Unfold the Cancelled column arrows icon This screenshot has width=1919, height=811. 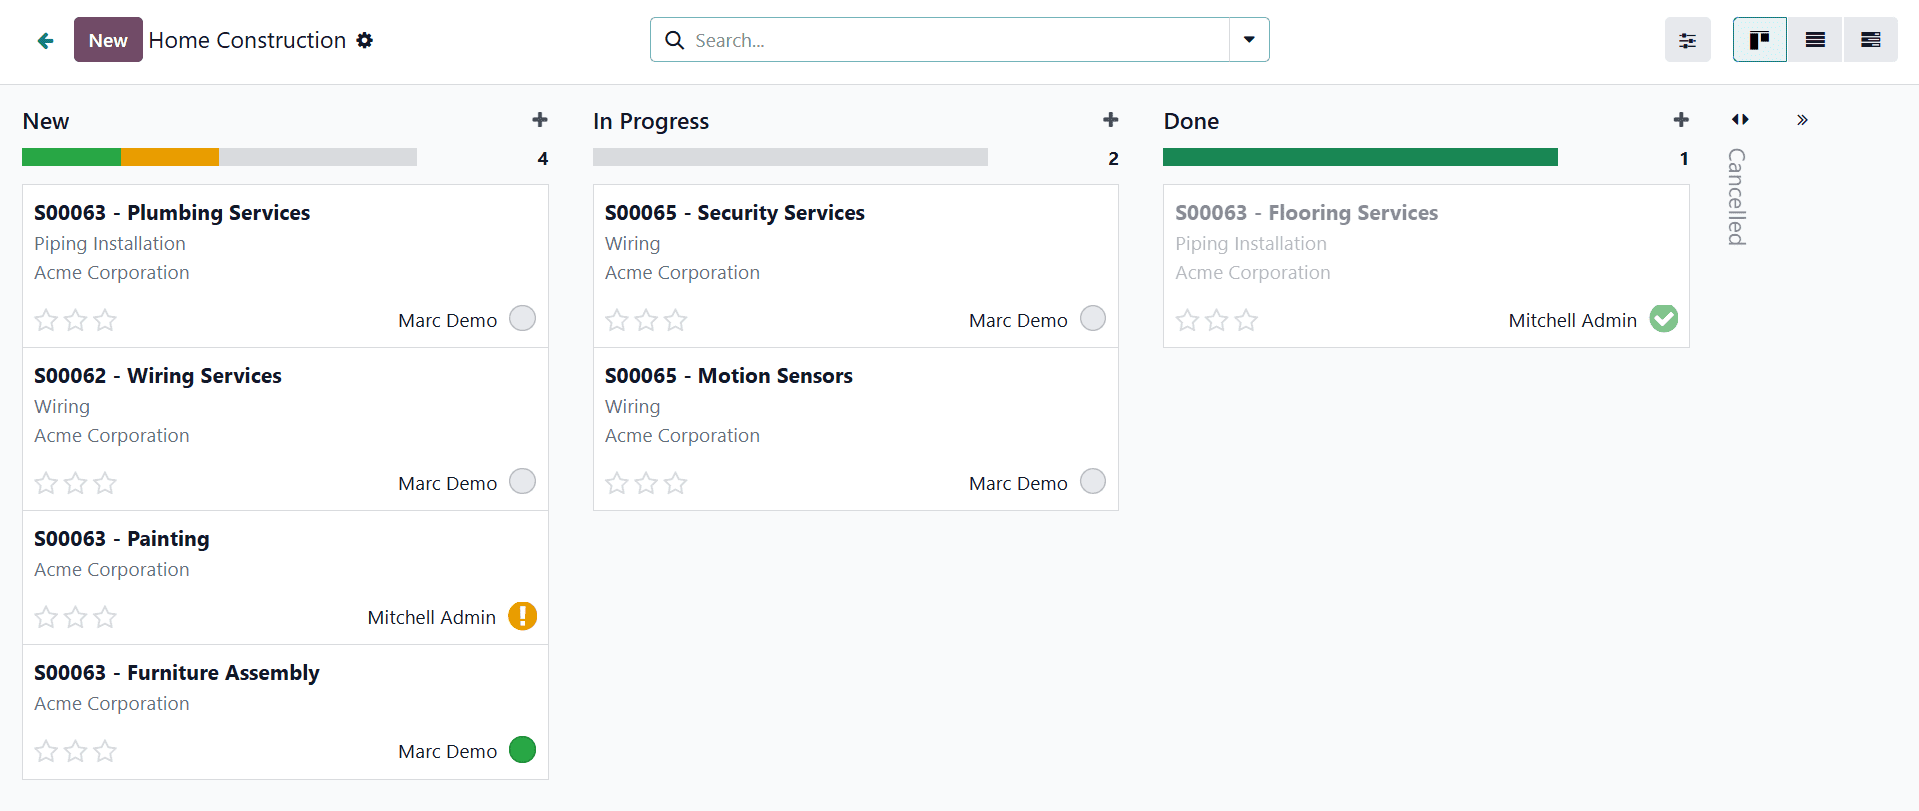1740,120
